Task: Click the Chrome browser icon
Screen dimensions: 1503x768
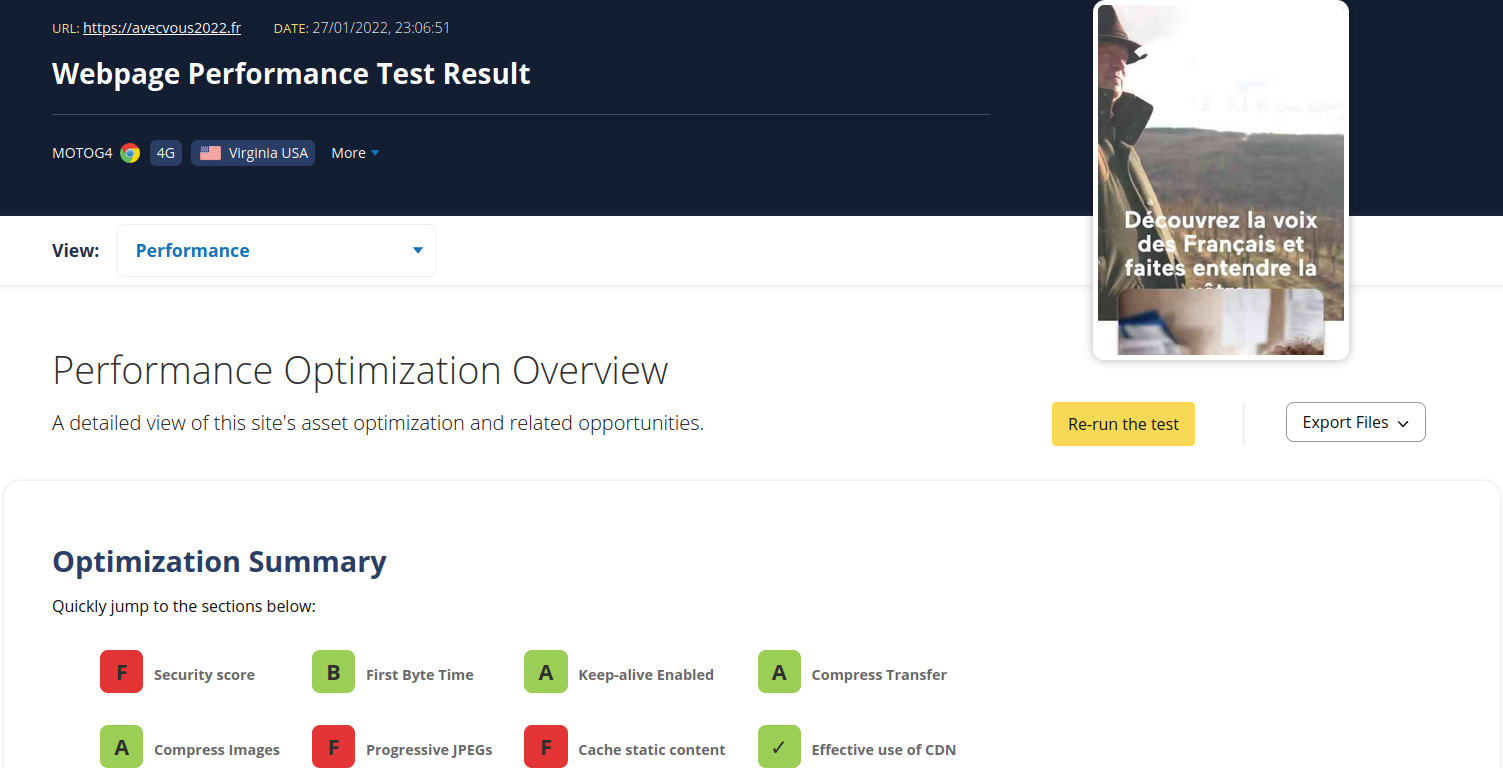Action: (x=129, y=152)
